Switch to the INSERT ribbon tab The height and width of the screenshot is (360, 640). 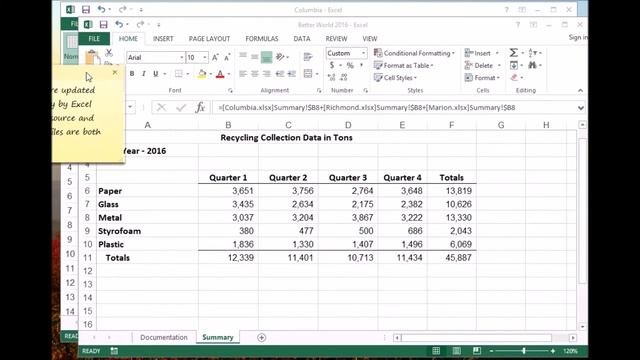(163, 38)
